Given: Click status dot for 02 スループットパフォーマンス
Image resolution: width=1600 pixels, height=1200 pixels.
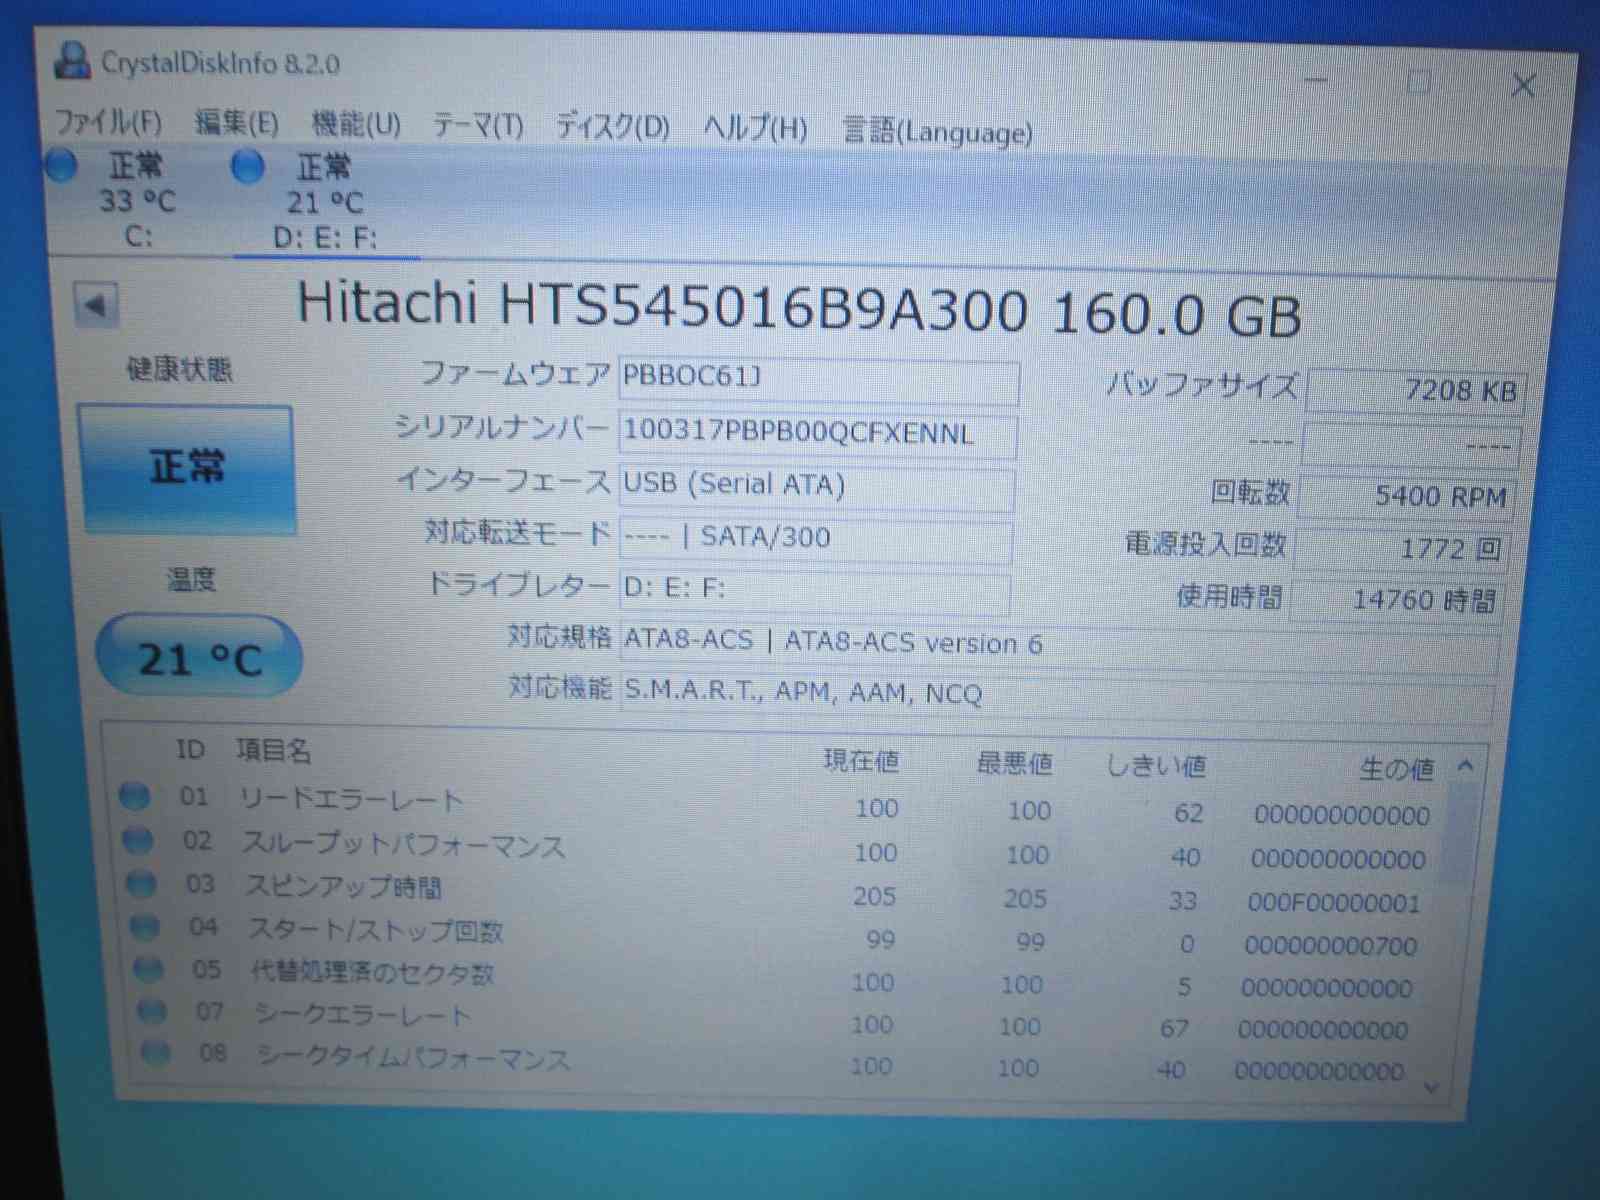Looking at the screenshot, I should [x=138, y=840].
